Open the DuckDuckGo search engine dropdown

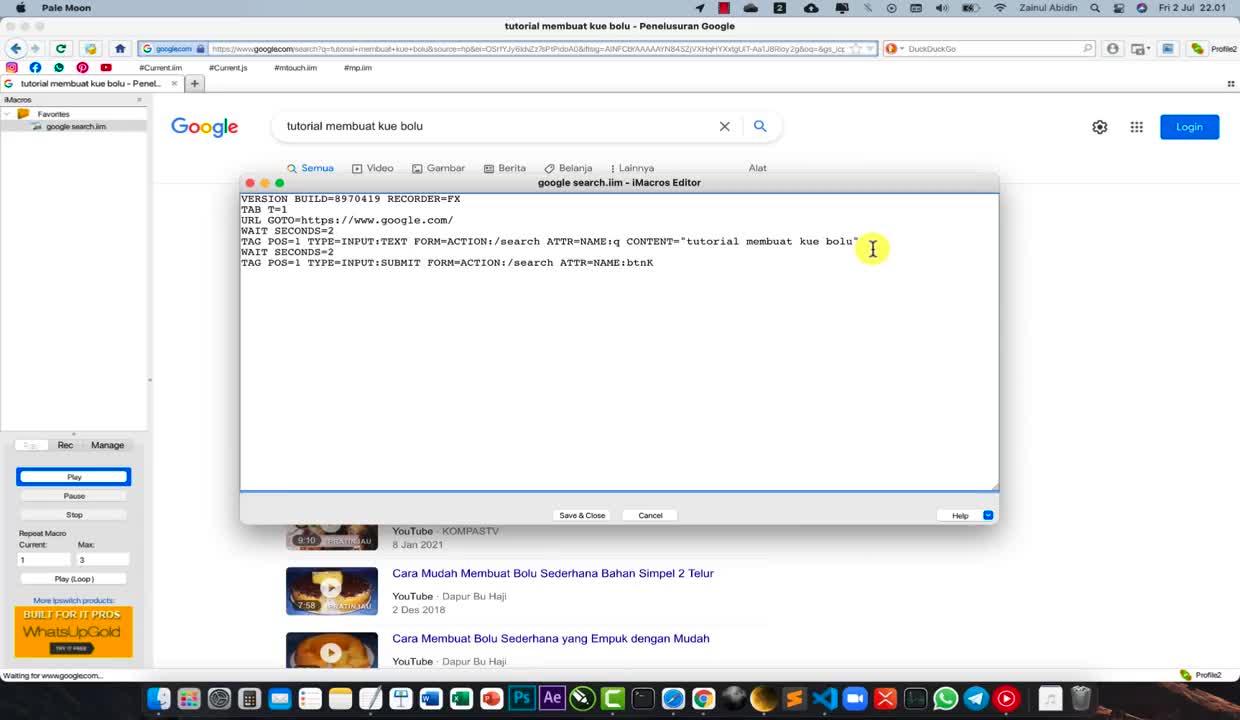point(900,48)
